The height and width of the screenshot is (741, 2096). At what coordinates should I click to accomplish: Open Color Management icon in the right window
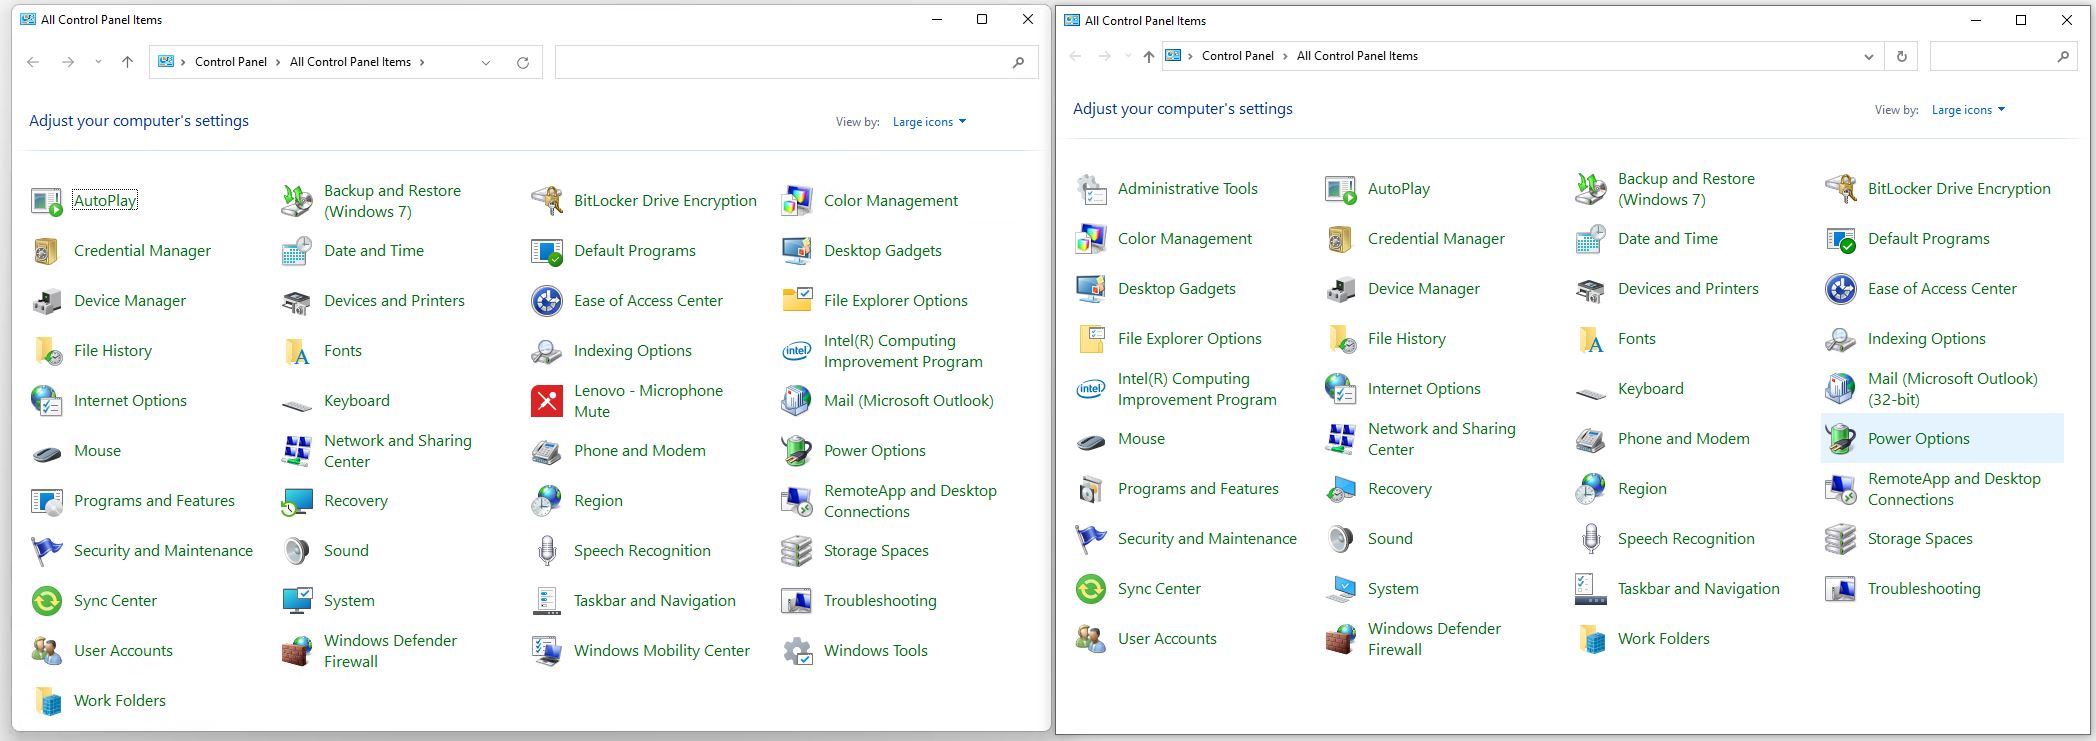click(x=1091, y=239)
